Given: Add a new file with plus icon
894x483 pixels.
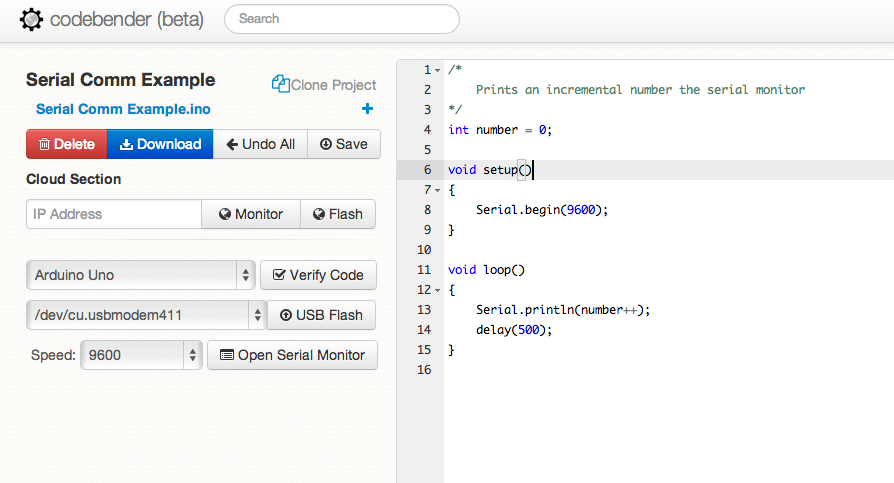Looking at the screenshot, I should coord(367,108).
